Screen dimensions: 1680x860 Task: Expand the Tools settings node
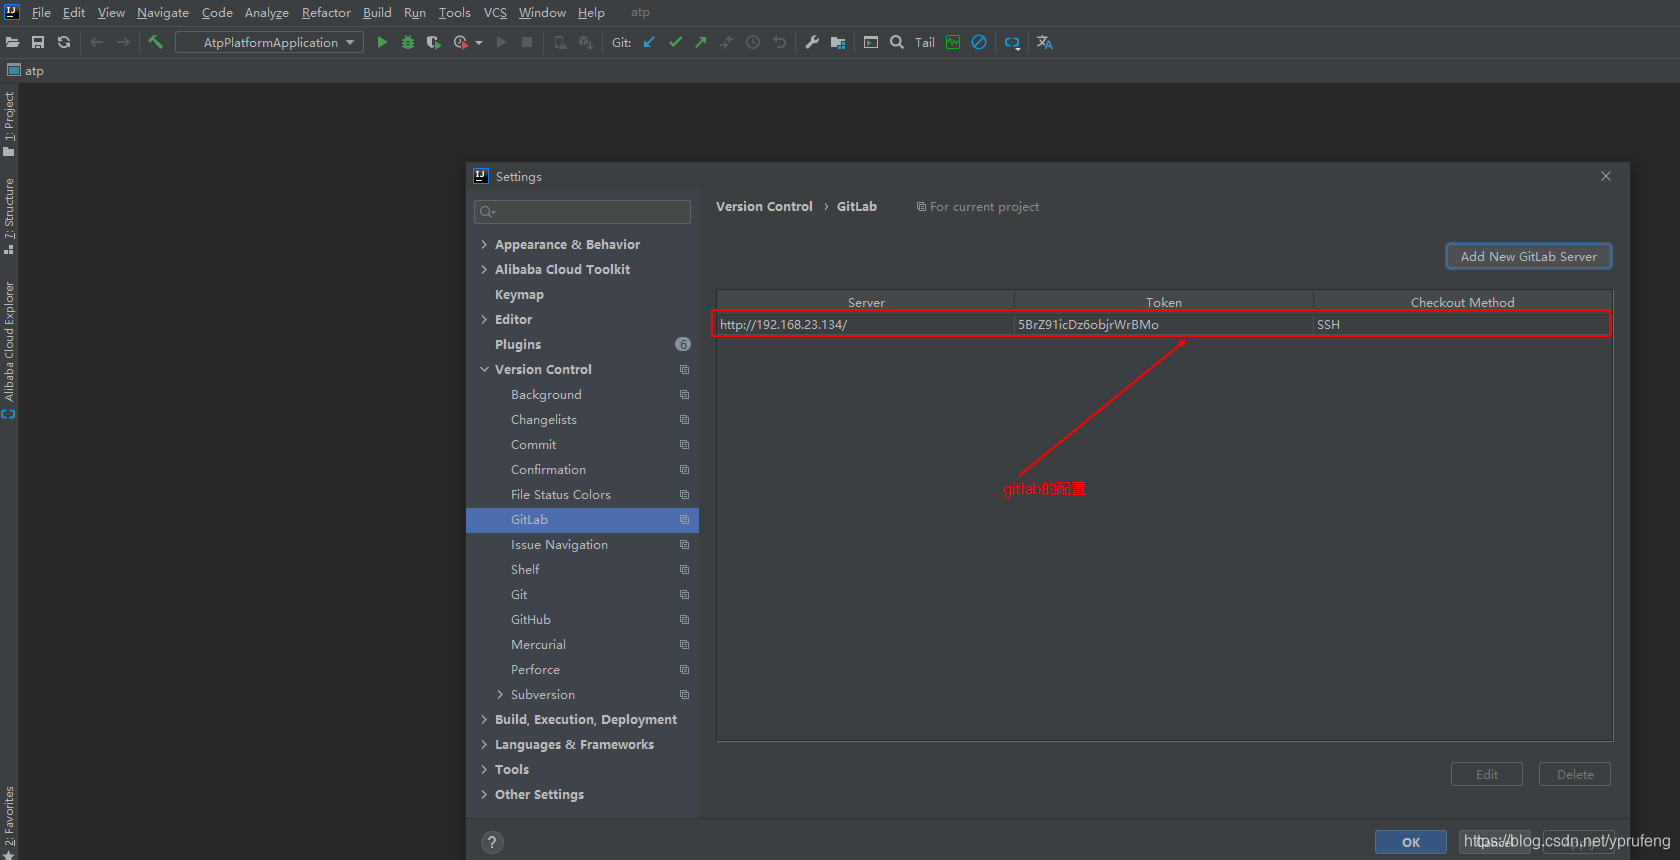(484, 769)
